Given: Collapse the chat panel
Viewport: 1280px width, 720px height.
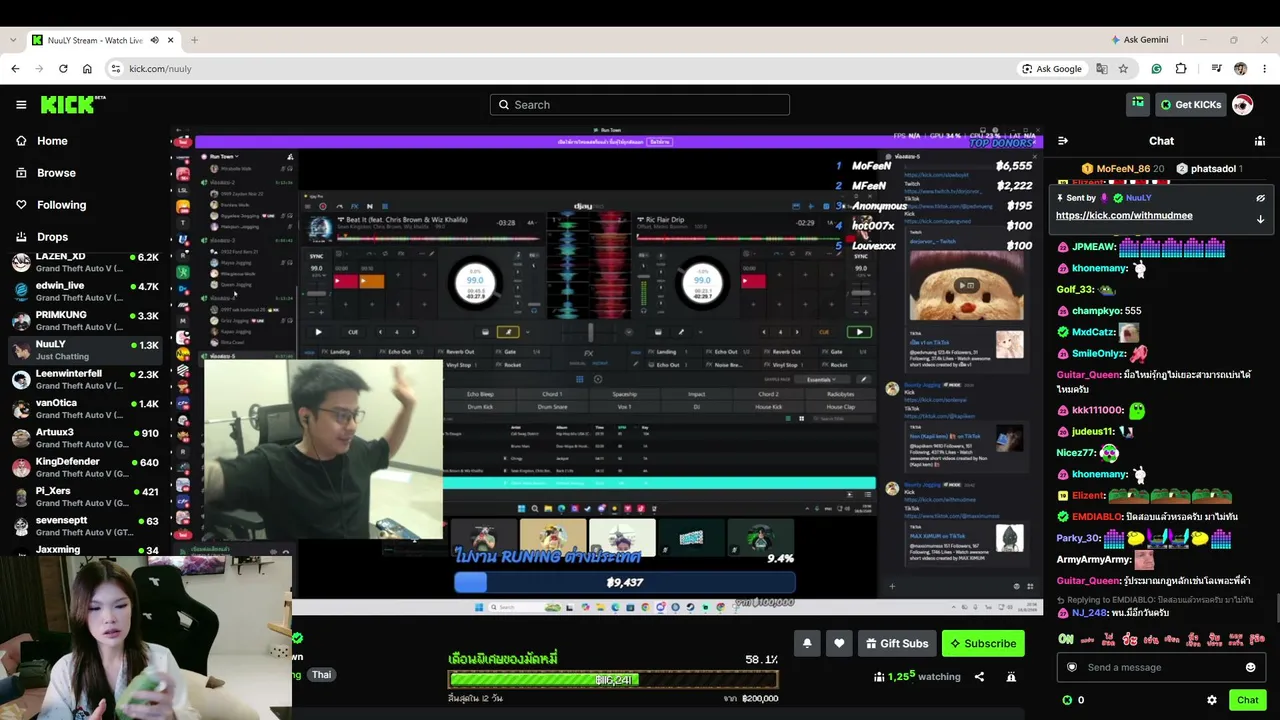Looking at the screenshot, I should coord(1063,141).
